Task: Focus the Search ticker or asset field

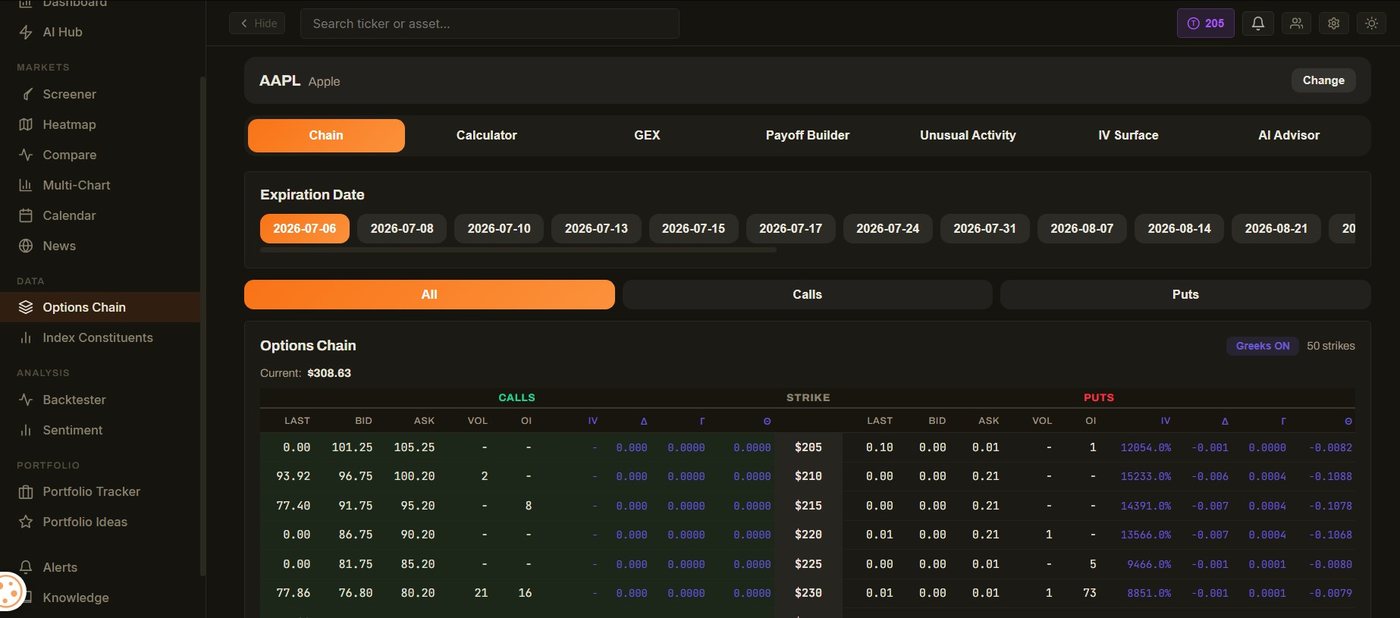Action: (490, 23)
